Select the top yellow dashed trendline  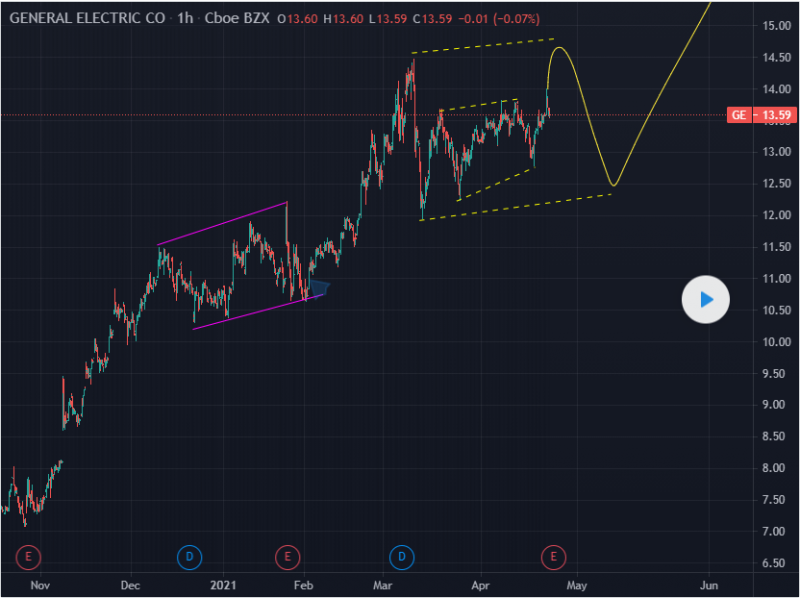(x=482, y=46)
